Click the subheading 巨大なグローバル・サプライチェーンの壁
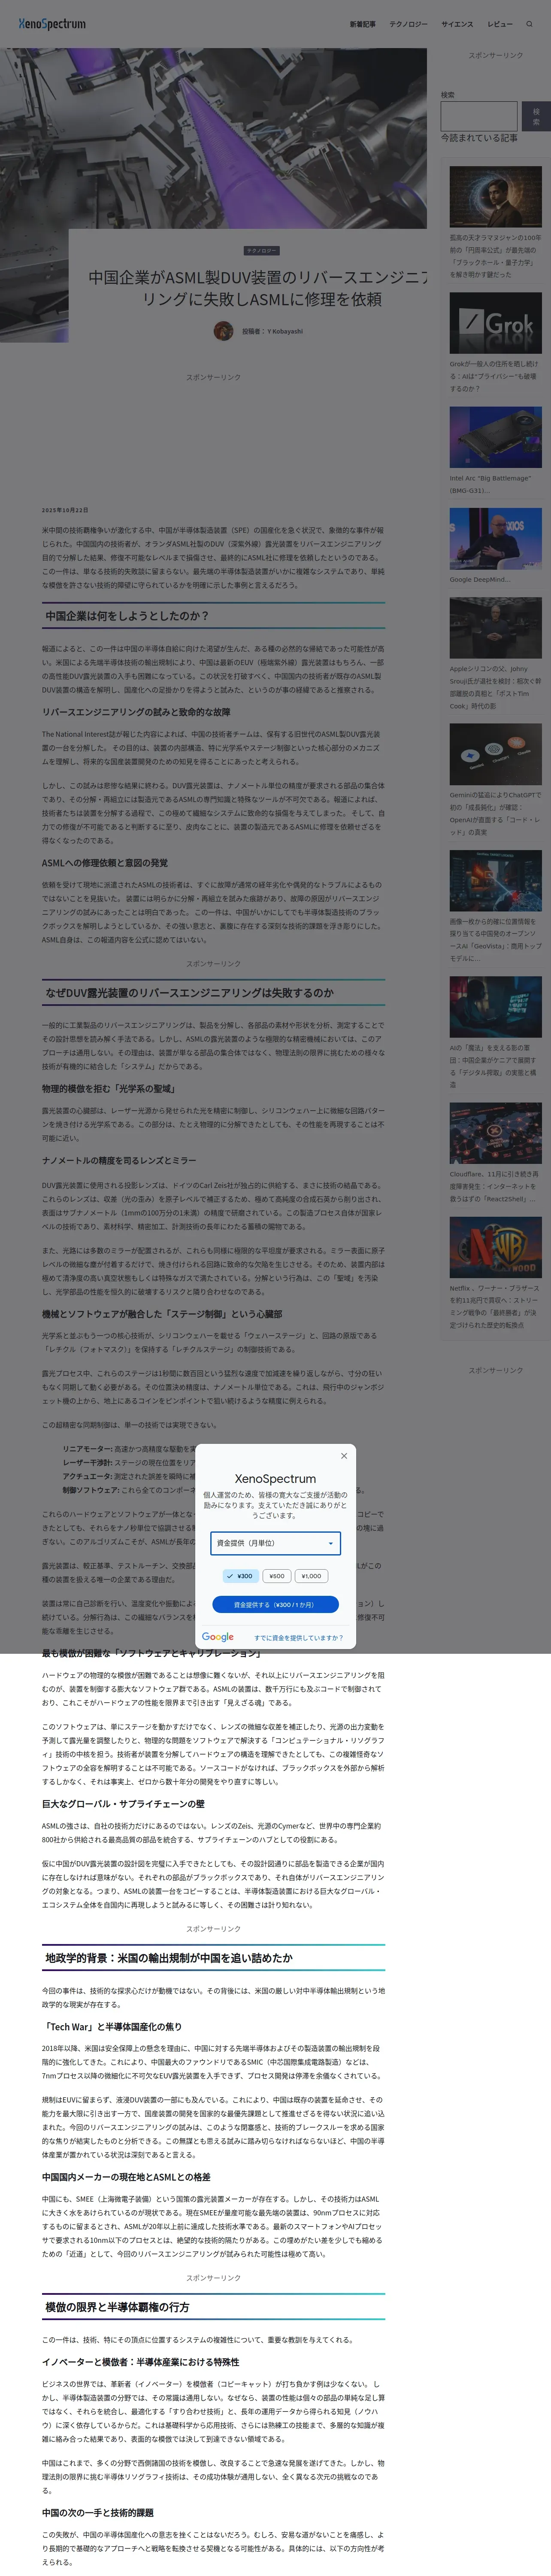Viewport: 551px width, 2576px height. coord(123,1804)
